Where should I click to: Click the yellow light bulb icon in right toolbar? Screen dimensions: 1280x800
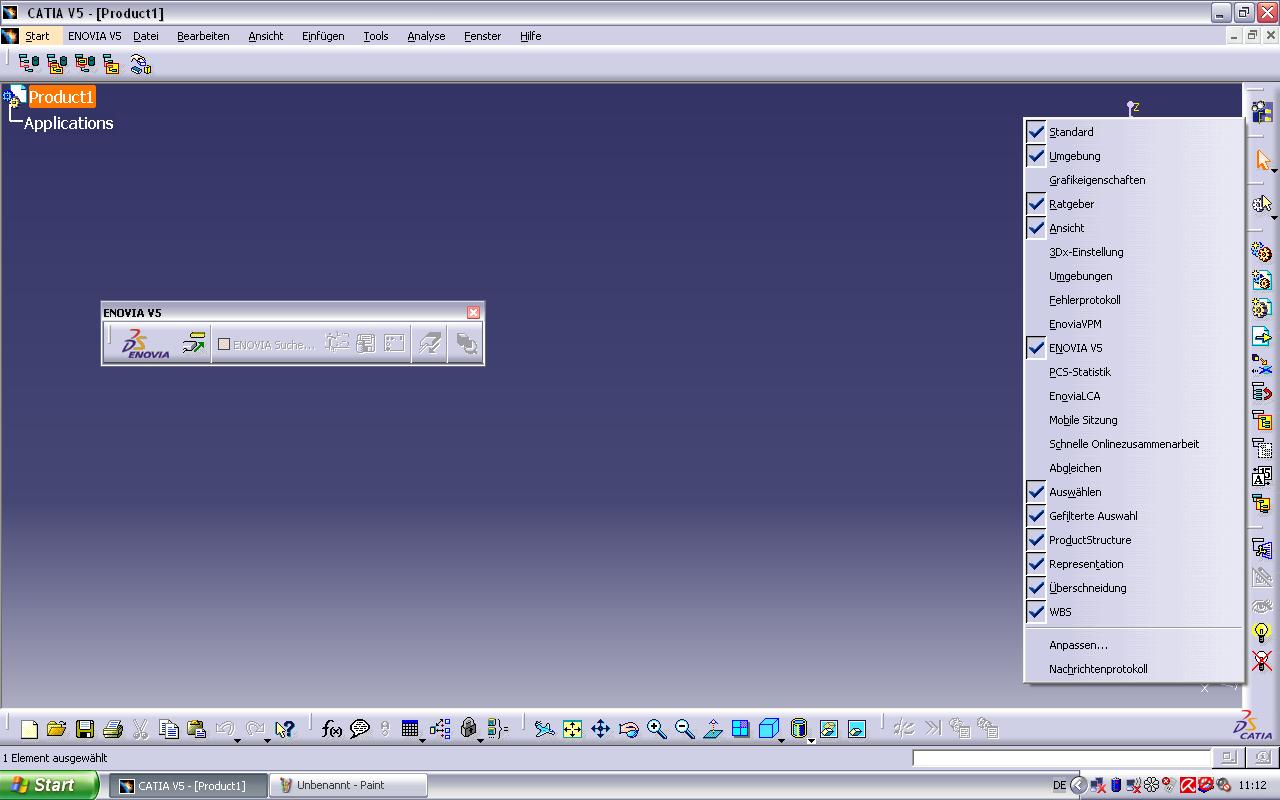(1262, 632)
